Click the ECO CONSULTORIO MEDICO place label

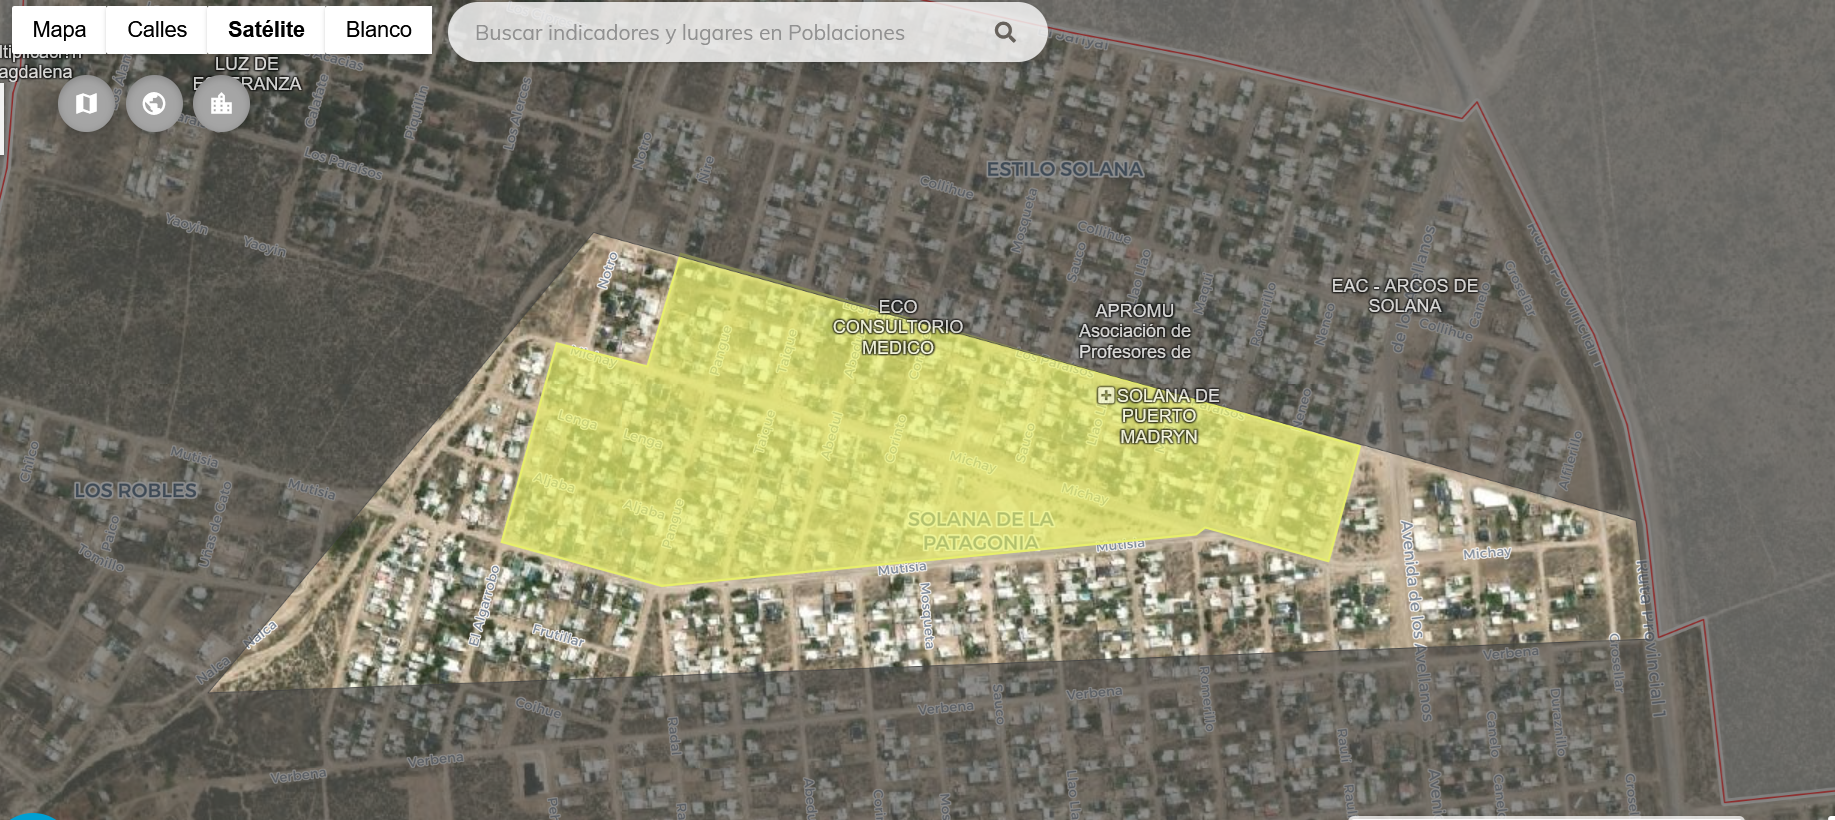(x=897, y=327)
